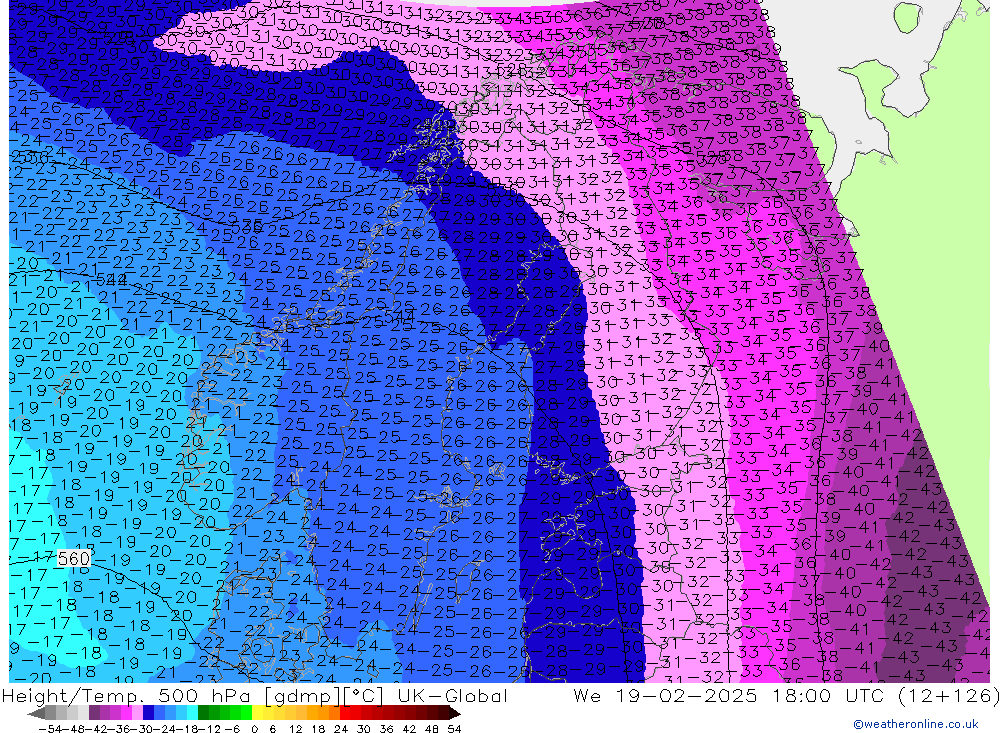Open the weatheronline.co.uk copyright link

click(916, 724)
